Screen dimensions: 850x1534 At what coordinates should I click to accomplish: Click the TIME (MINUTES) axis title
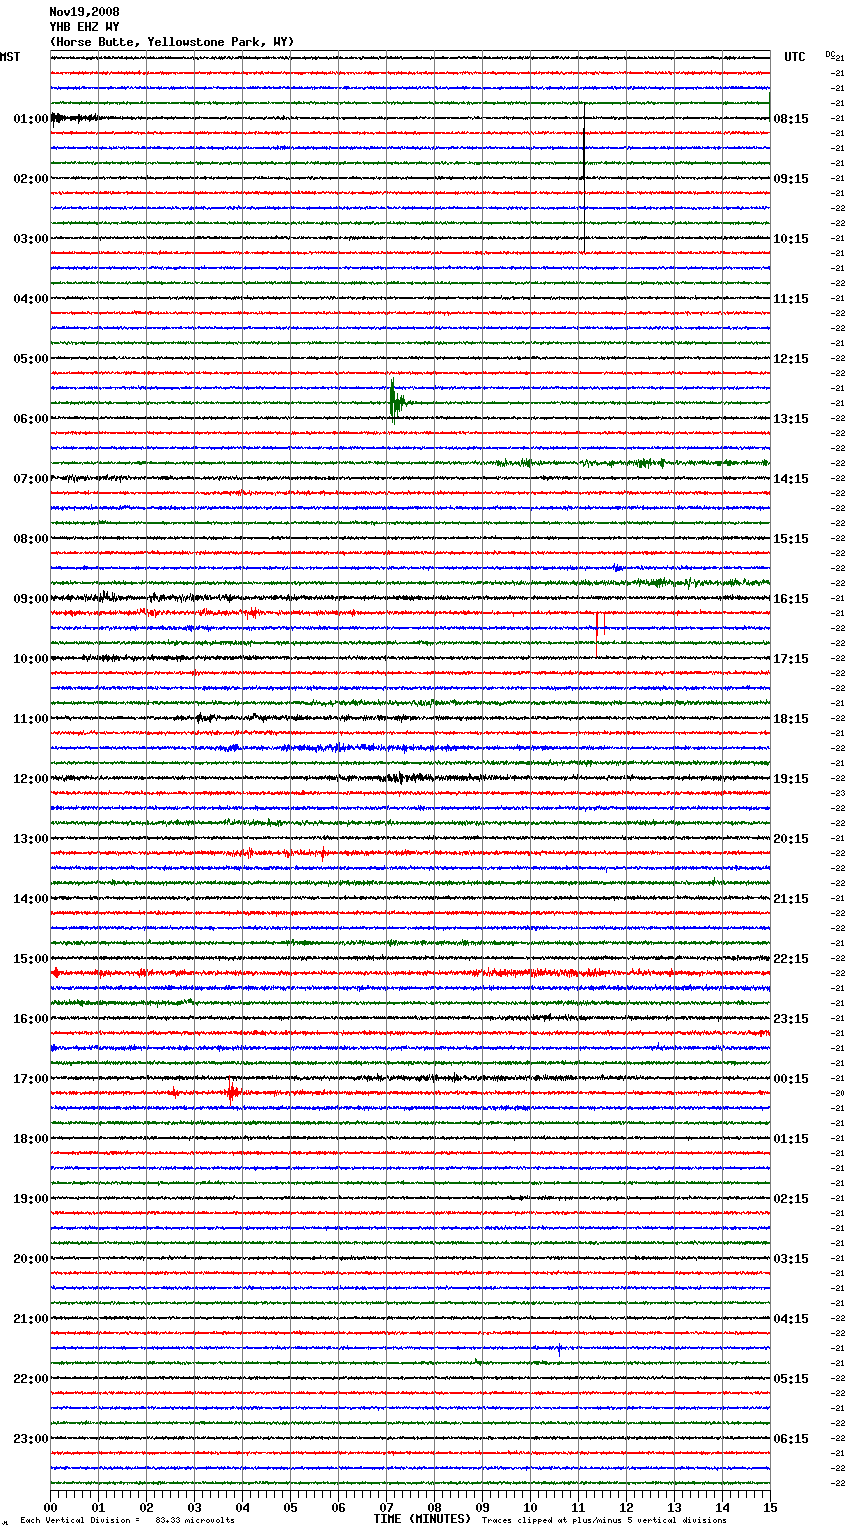click(422, 1519)
